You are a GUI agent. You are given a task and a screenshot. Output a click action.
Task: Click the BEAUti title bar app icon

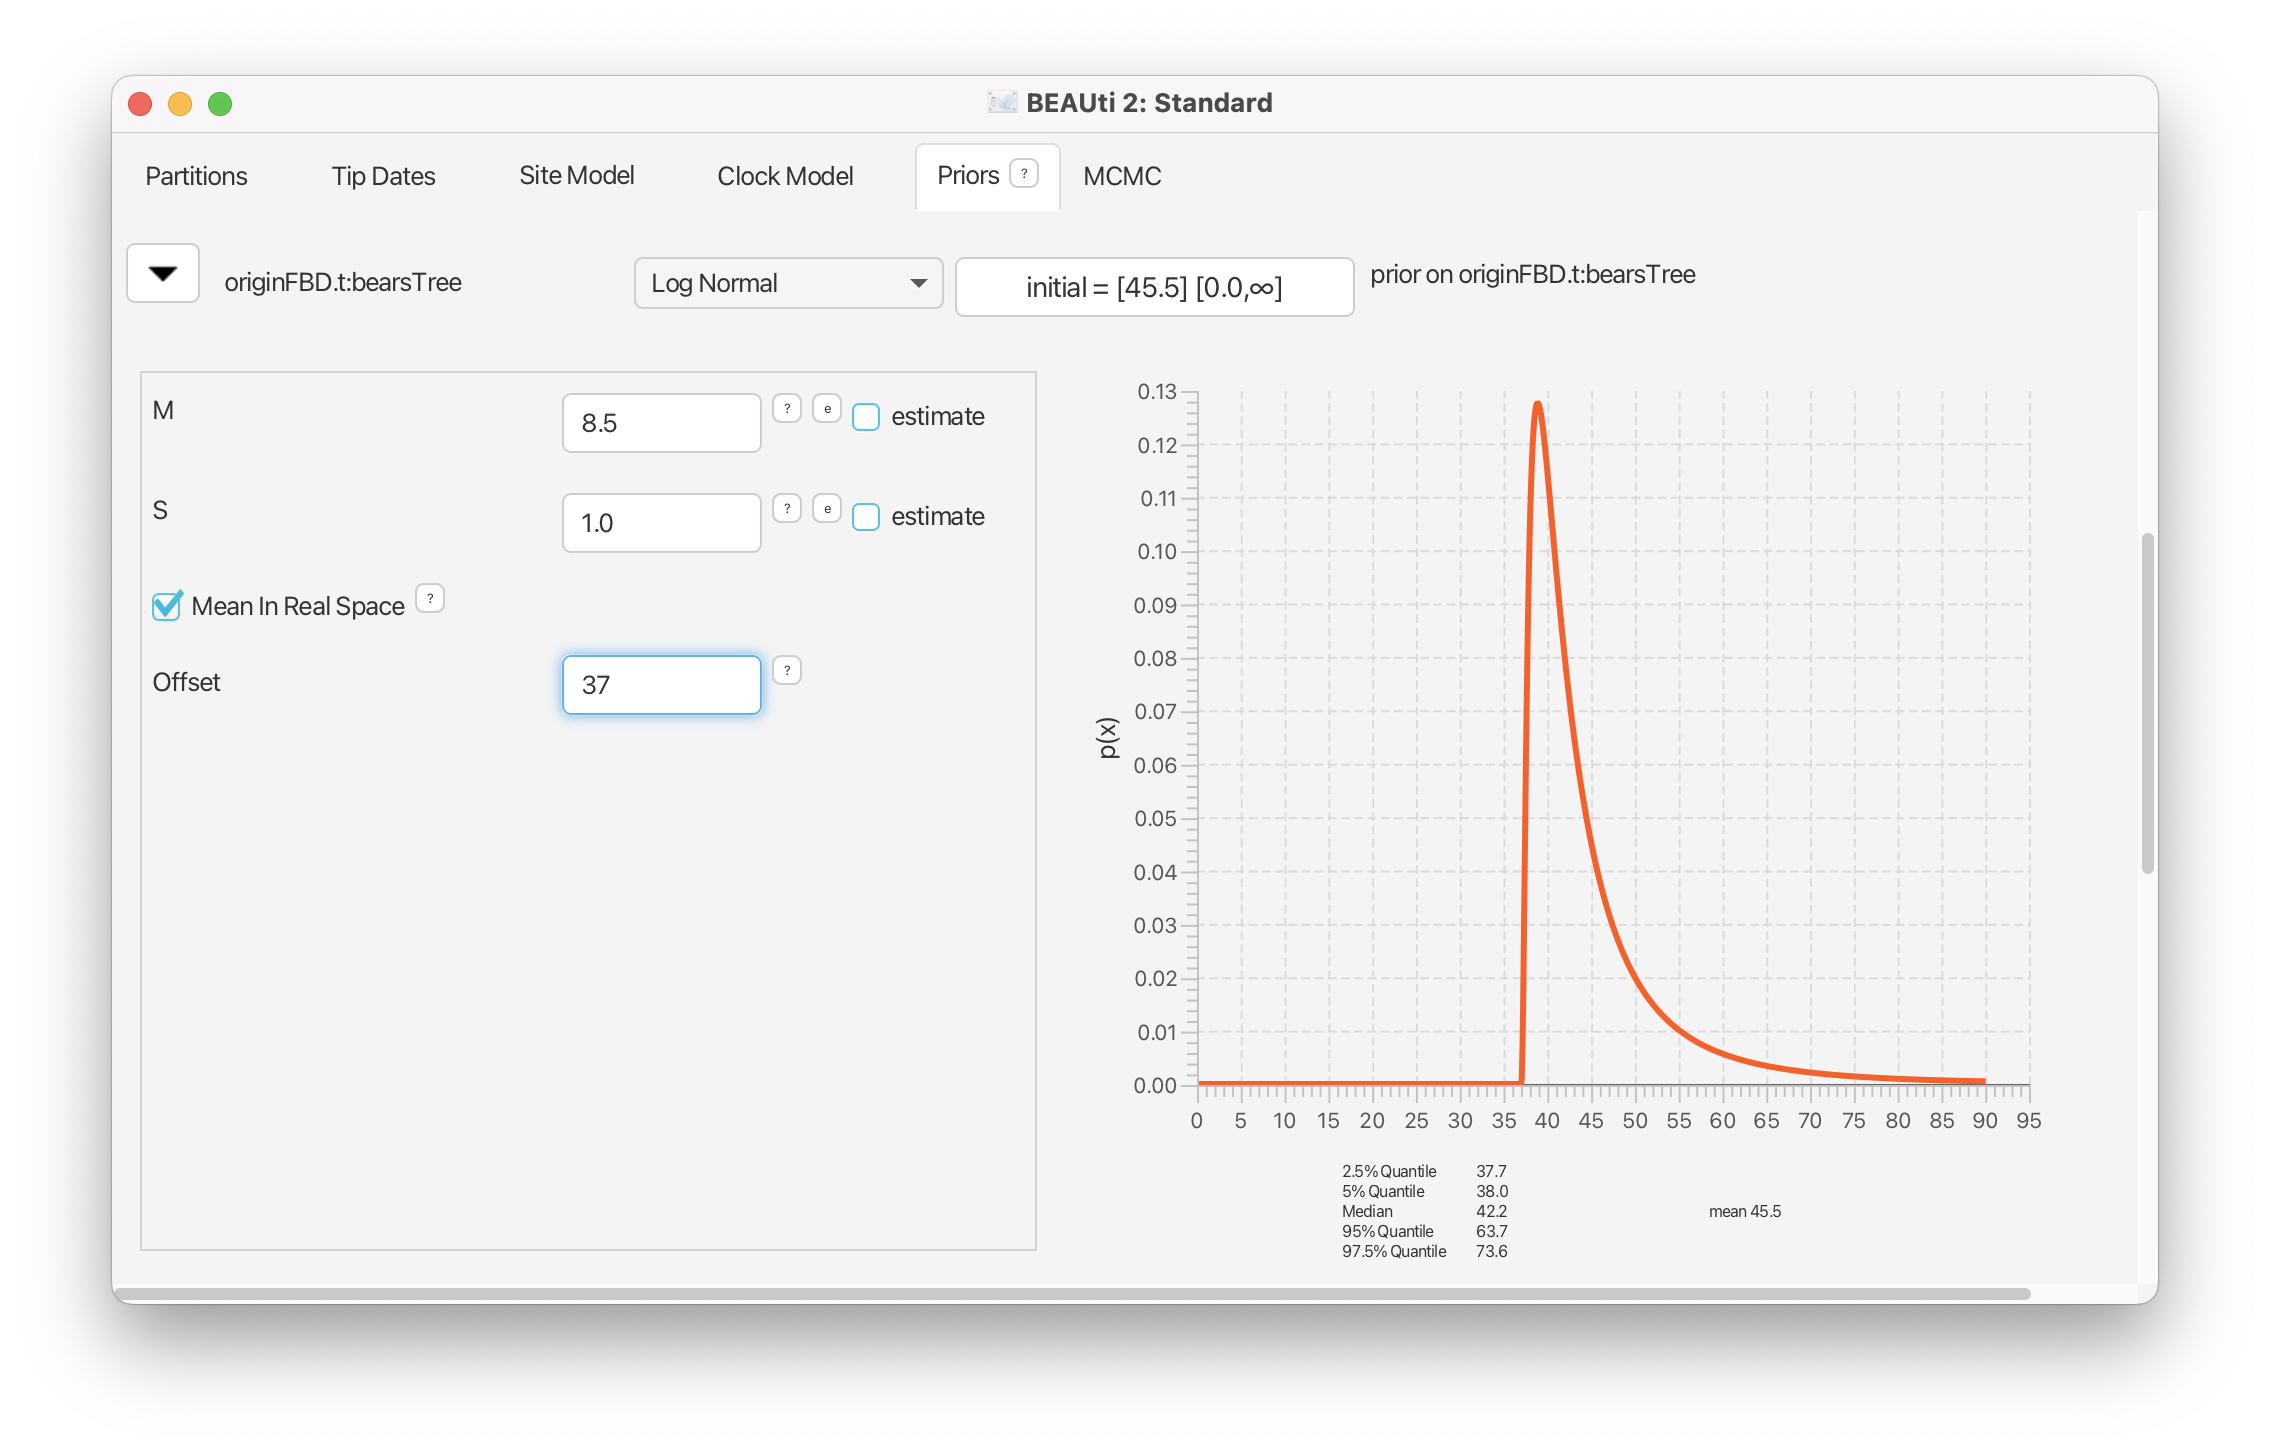click(x=1002, y=102)
